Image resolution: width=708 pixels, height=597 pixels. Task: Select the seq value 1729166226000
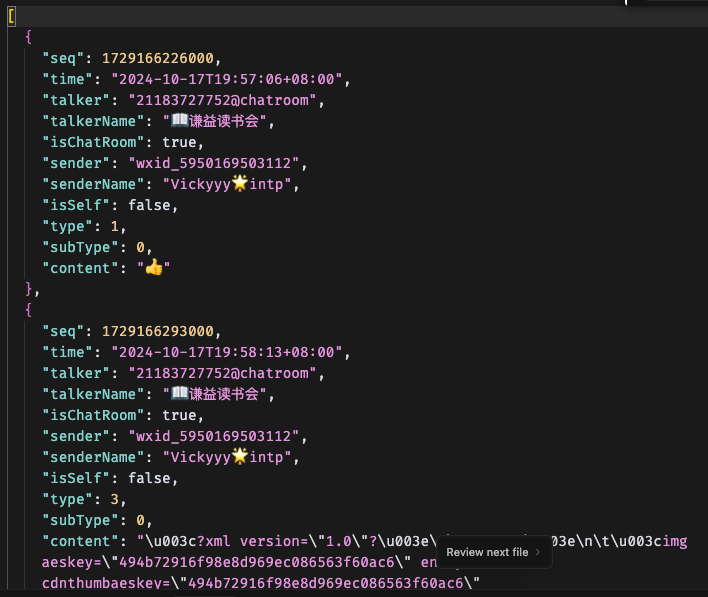tap(158, 58)
